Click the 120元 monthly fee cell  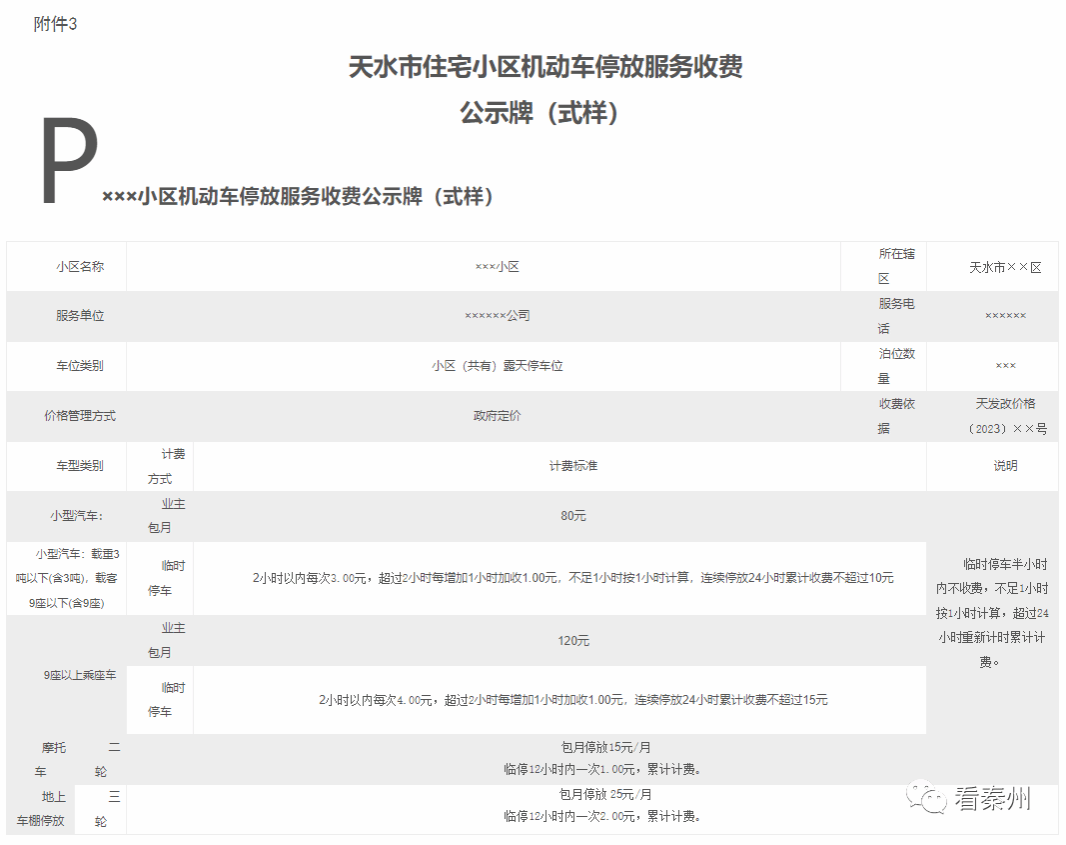tap(573, 641)
